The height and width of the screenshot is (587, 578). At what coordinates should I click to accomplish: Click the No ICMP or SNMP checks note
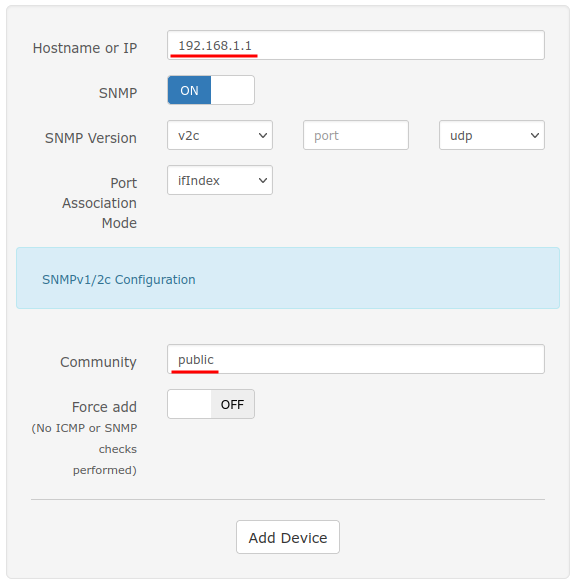coord(85,449)
